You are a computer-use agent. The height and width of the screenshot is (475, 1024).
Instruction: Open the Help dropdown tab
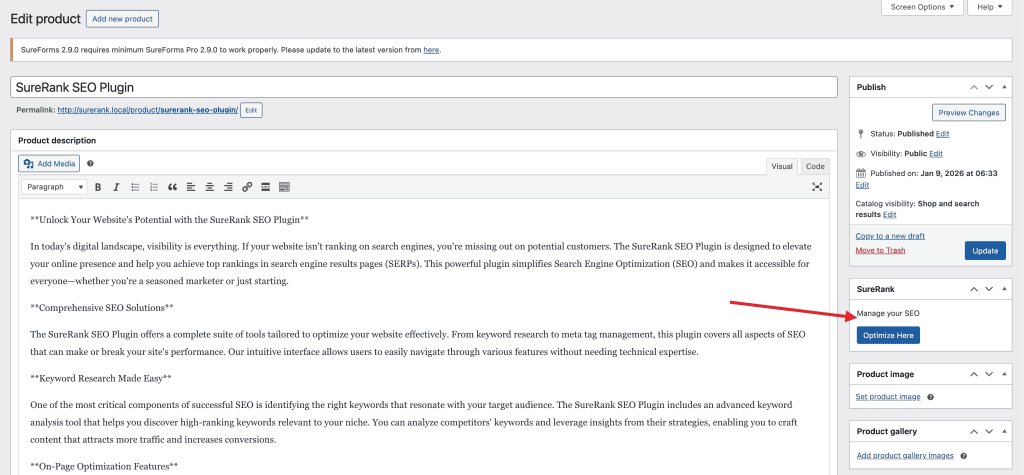click(x=990, y=7)
